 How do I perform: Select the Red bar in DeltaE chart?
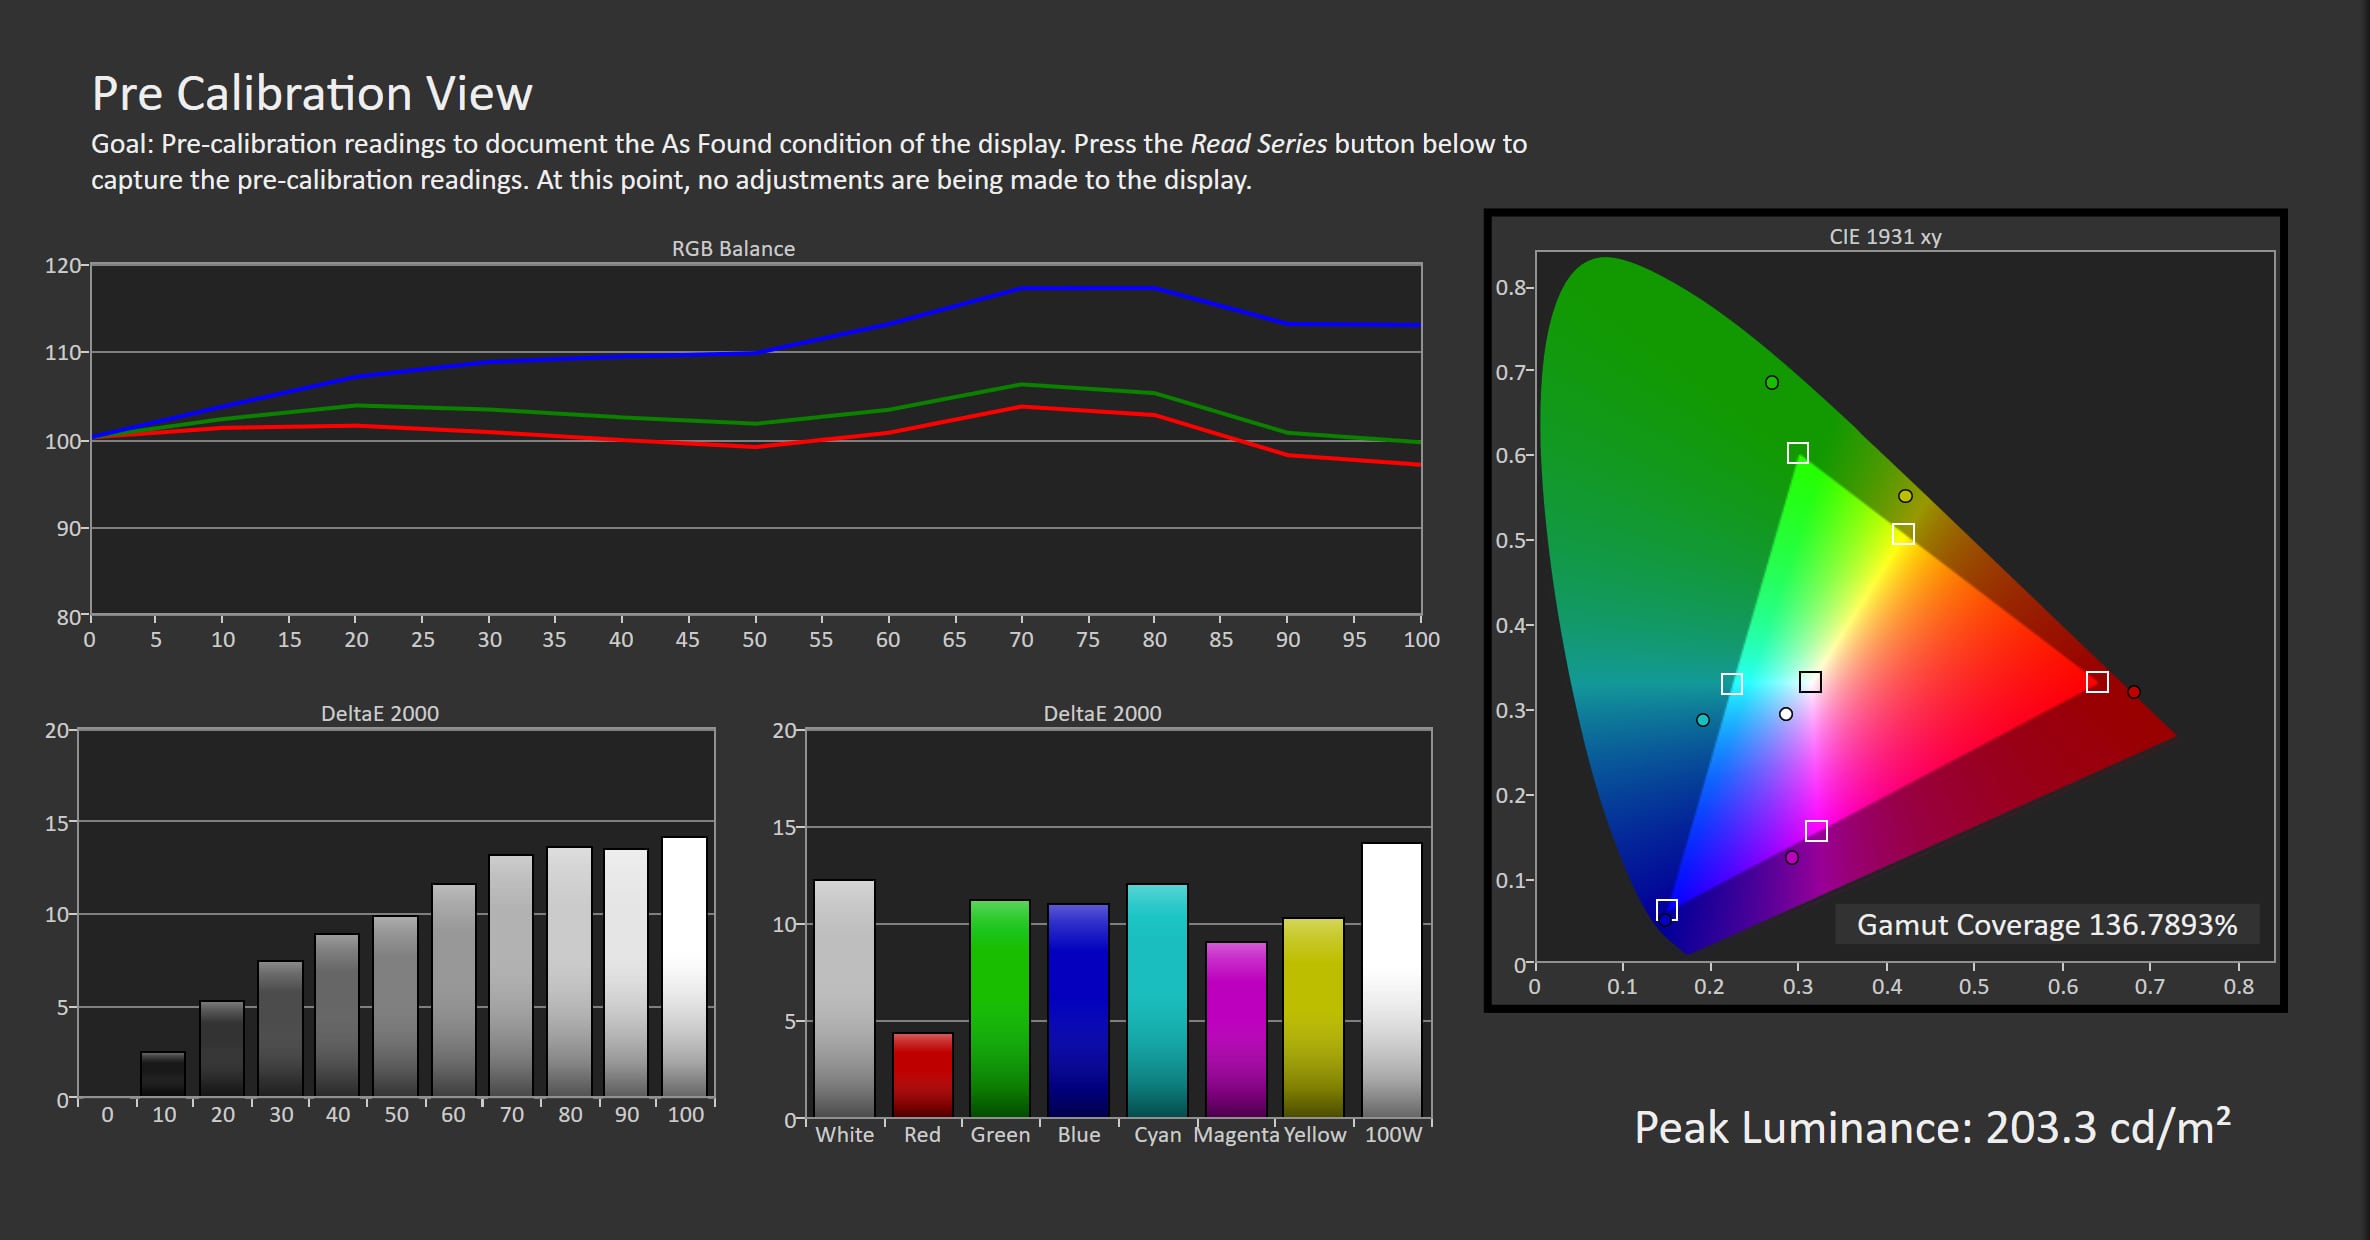click(x=922, y=1075)
